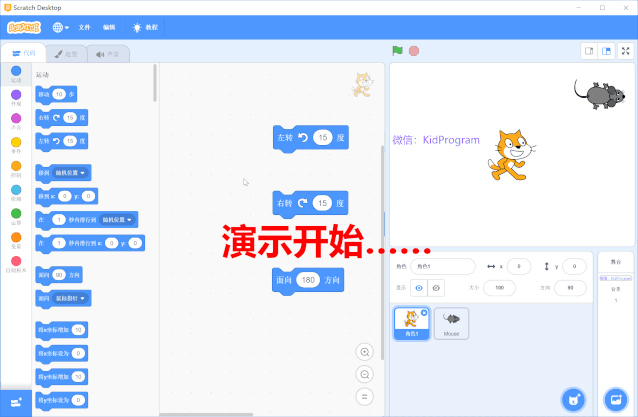This screenshot has height=417, width=638.
Task: Select the orange 控制 block category
Action: (15, 166)
